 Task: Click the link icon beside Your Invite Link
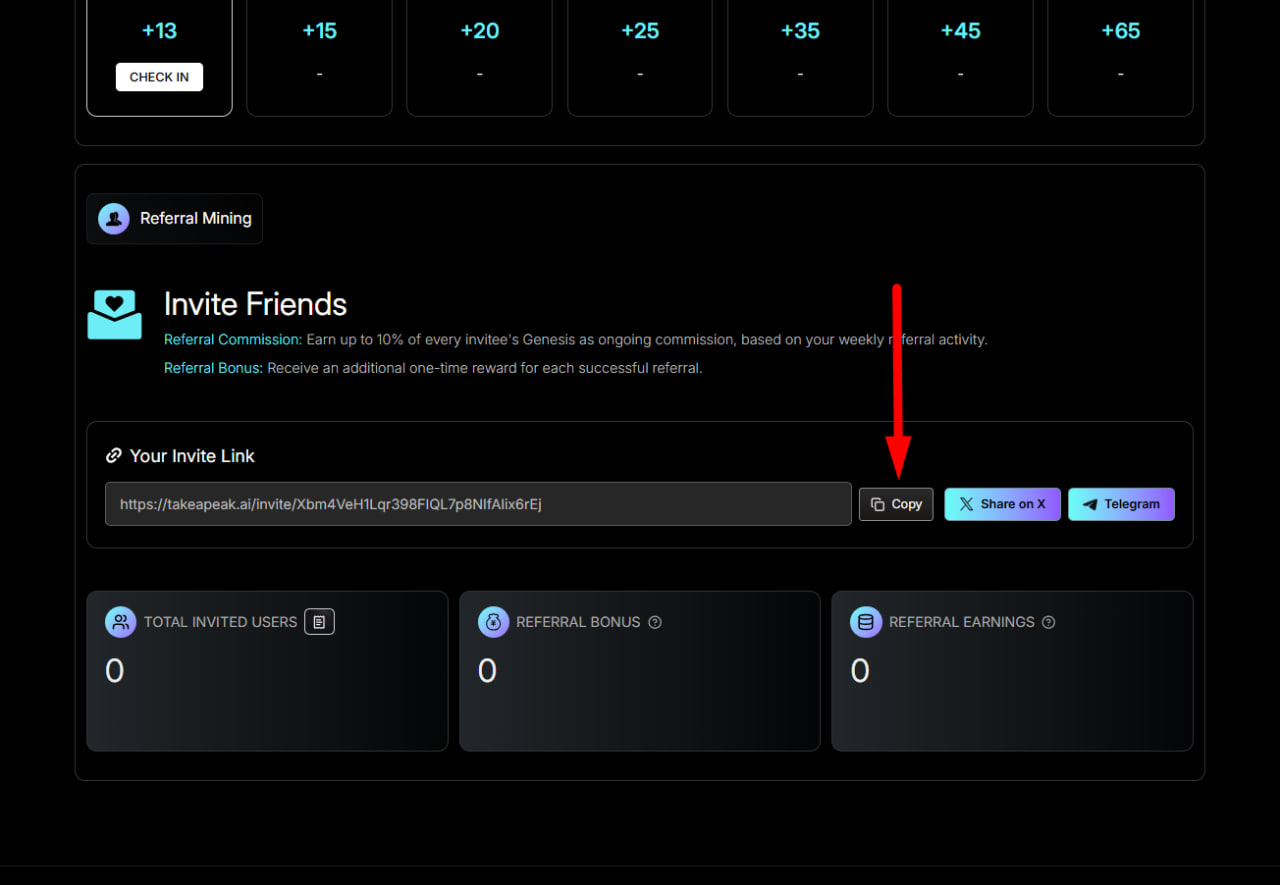(113, 456)
